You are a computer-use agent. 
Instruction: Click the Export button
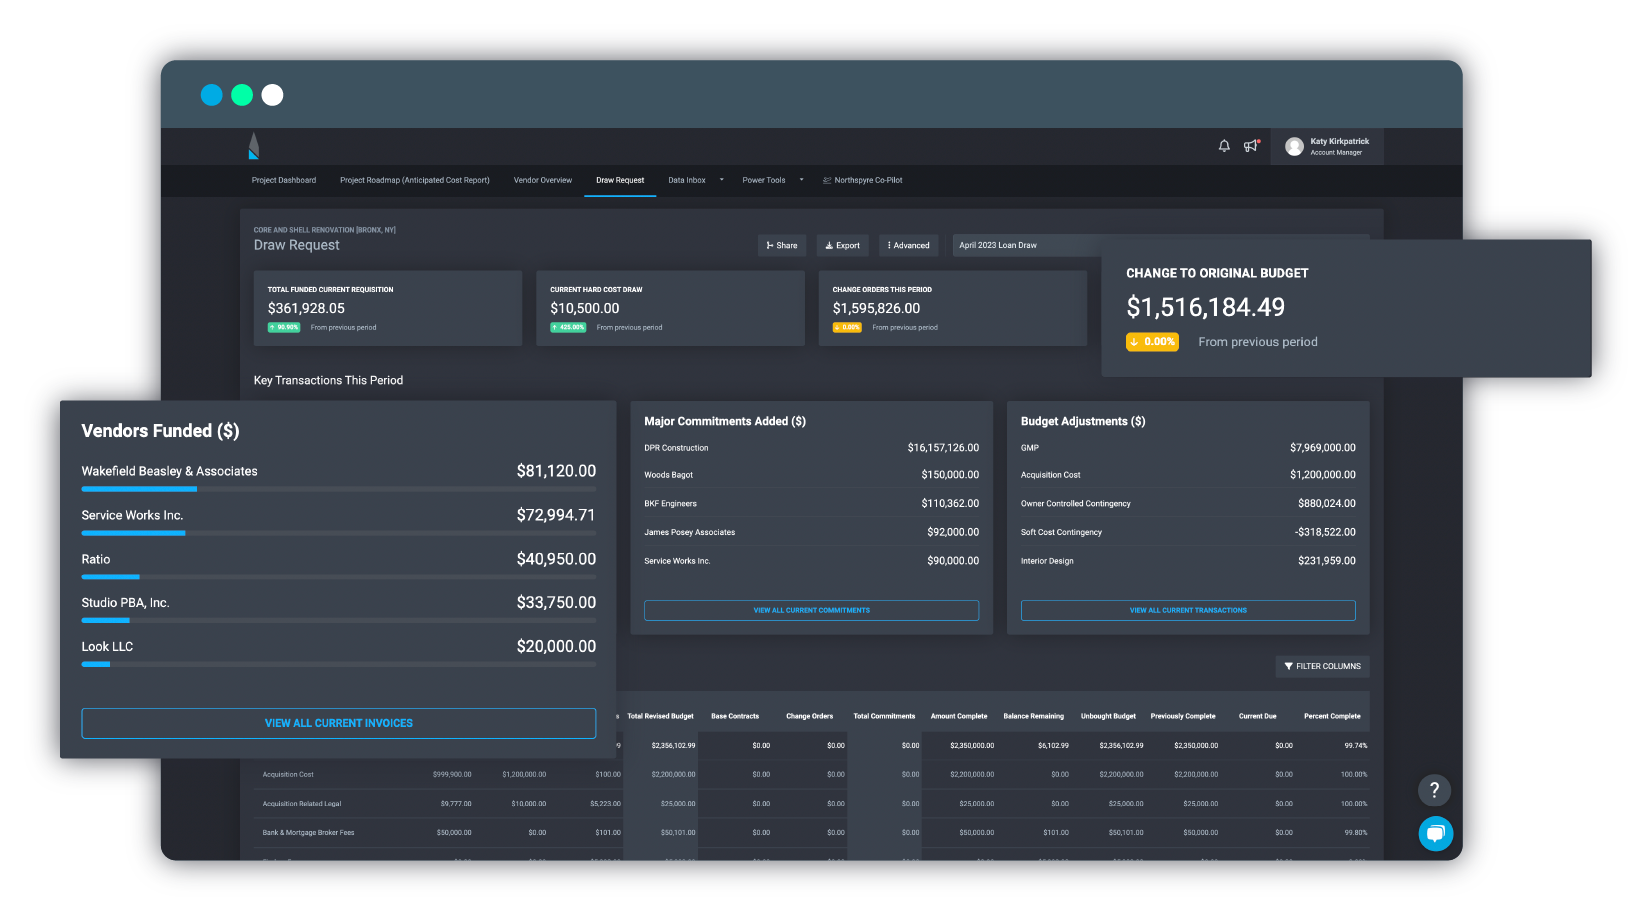point(842,245)
